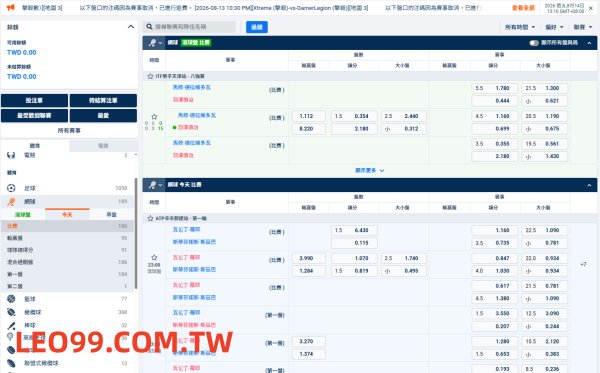
Task: Open sport selector in today tennis header
Action: 155,185
